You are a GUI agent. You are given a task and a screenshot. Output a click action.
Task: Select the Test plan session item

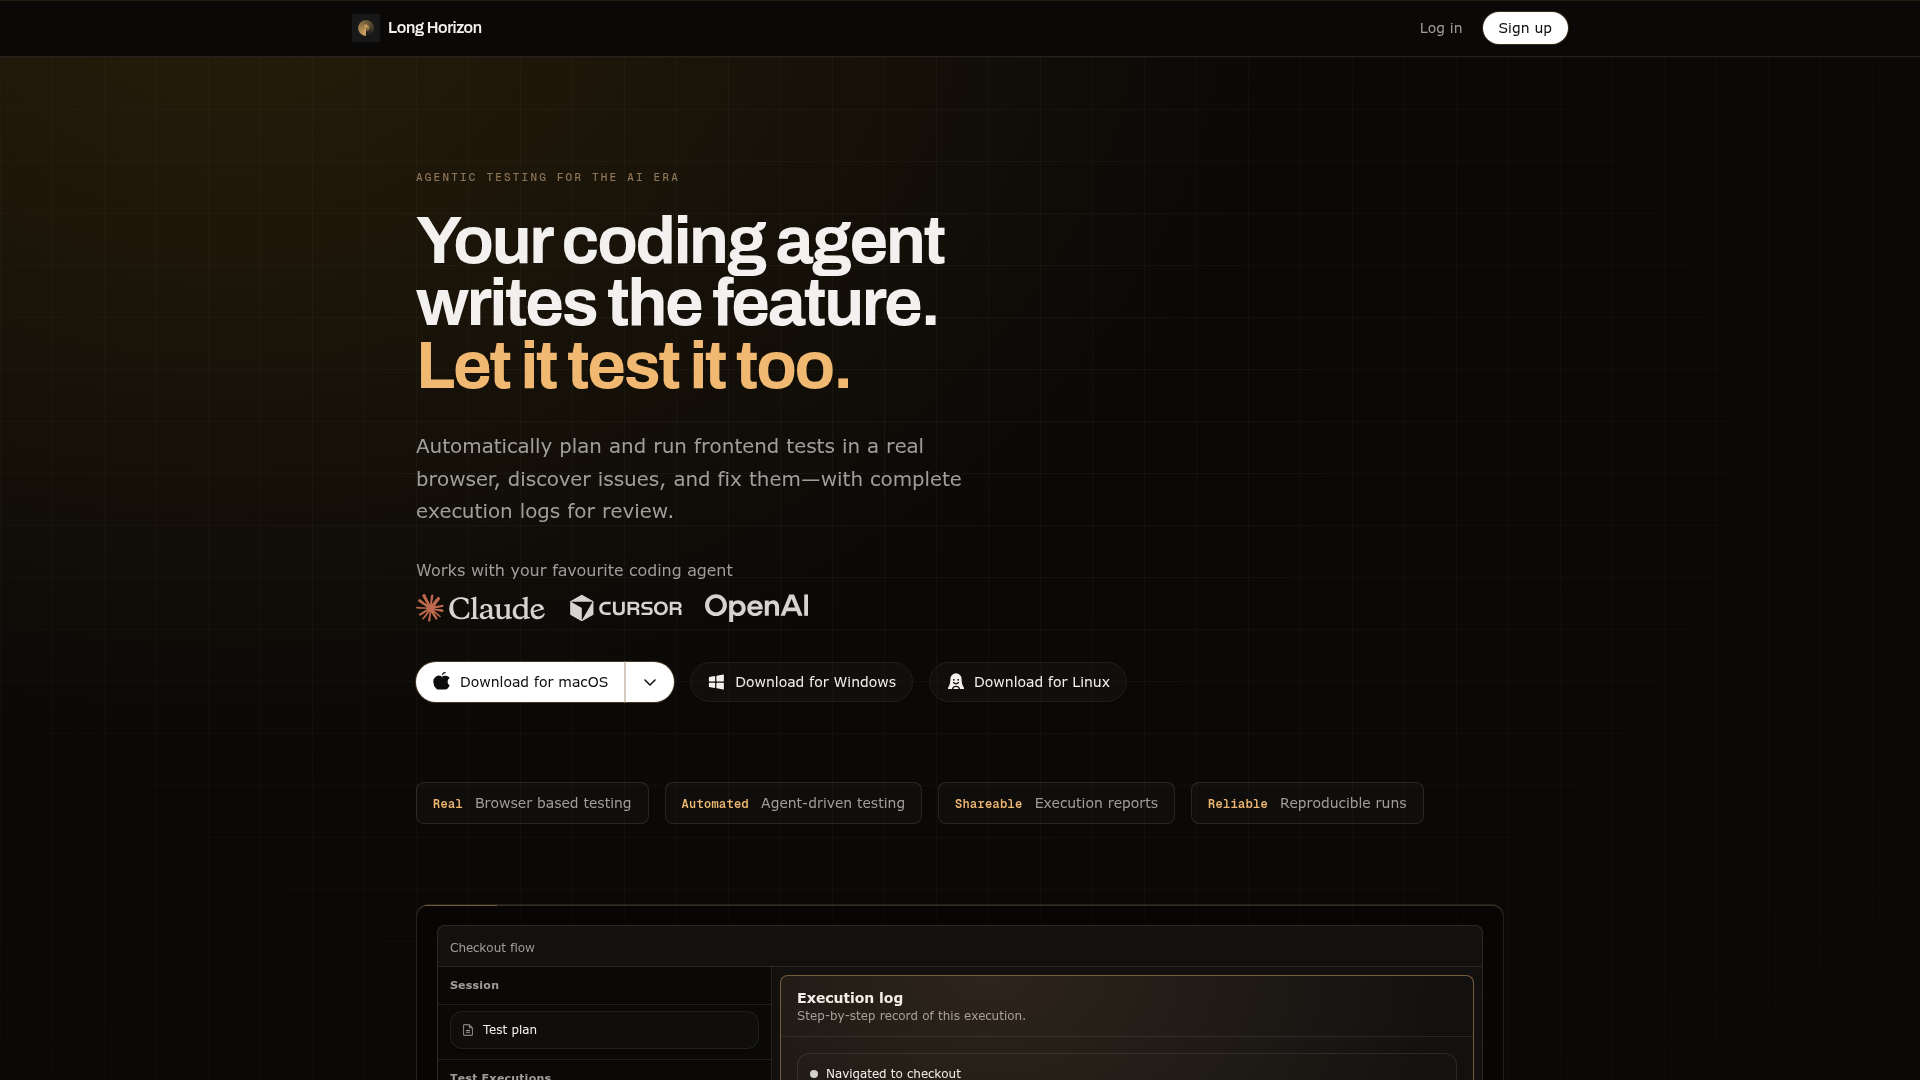[604, 1030]
